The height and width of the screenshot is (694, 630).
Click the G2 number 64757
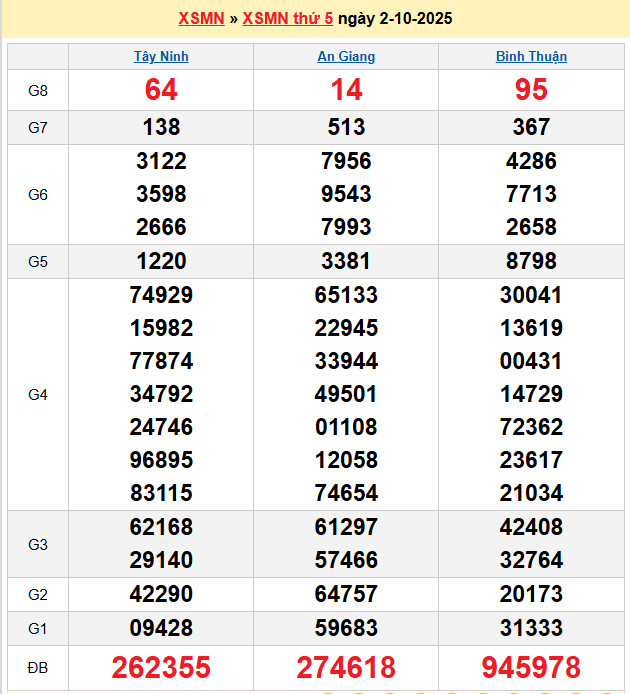(x=346, y=595)
